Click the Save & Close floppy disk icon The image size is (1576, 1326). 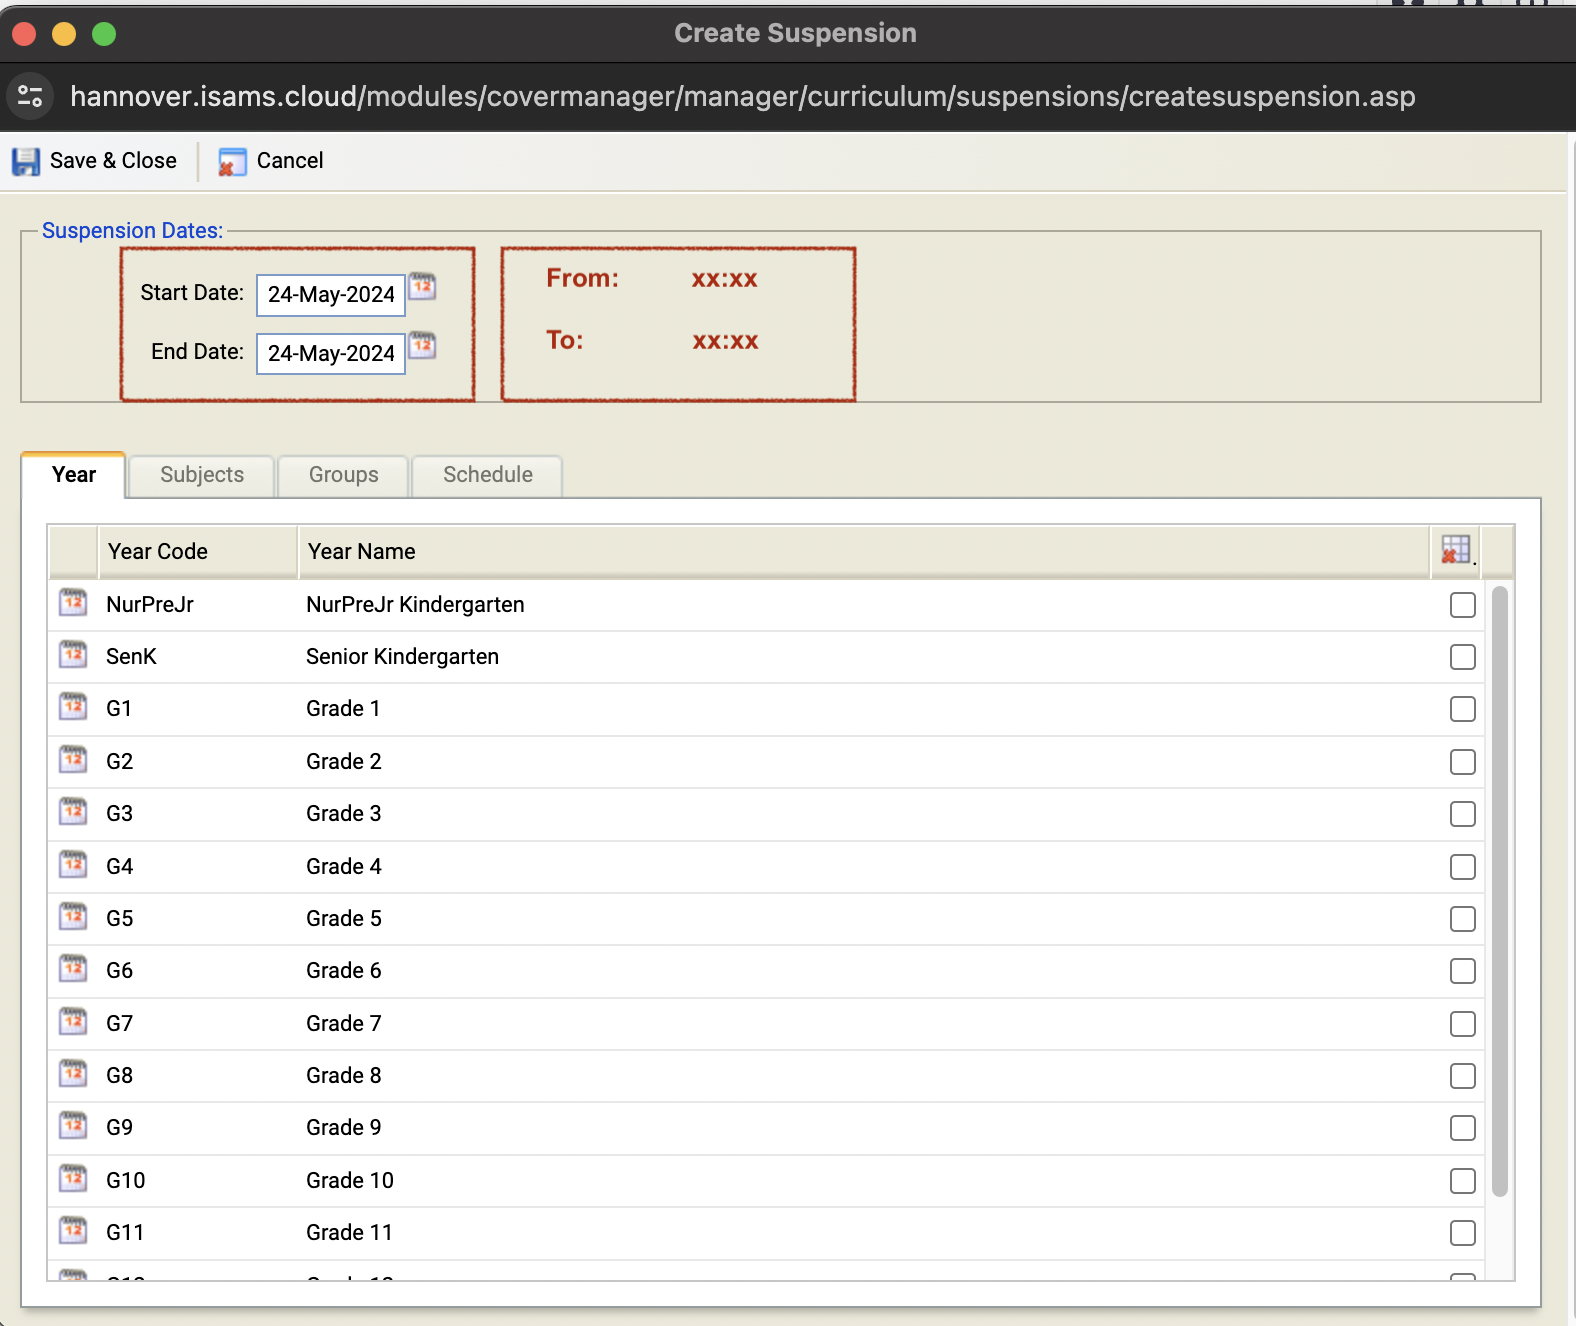(x=26, y=161)
